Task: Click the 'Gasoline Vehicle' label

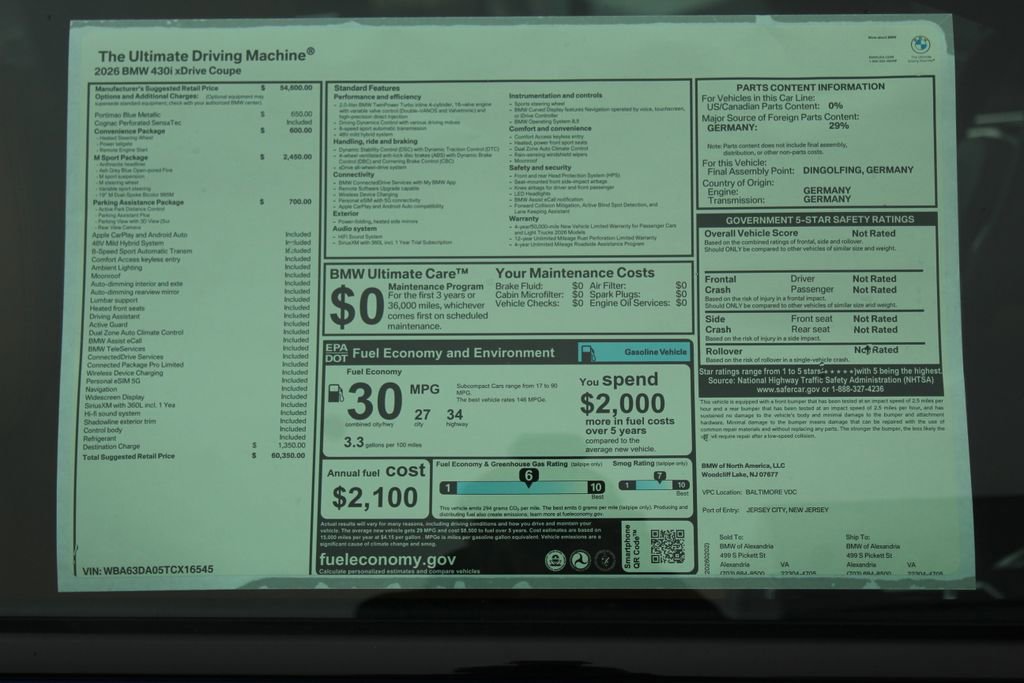Action: click(x=655, y=352)
